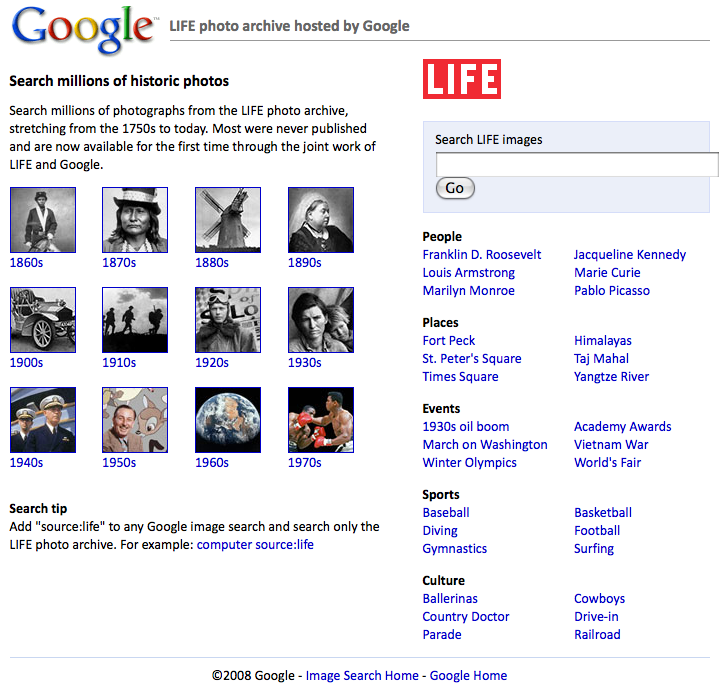This screenshot has width=722, height=692.
Task: Browse St. Peter's Square photos
Action: (x=472, y=359)
